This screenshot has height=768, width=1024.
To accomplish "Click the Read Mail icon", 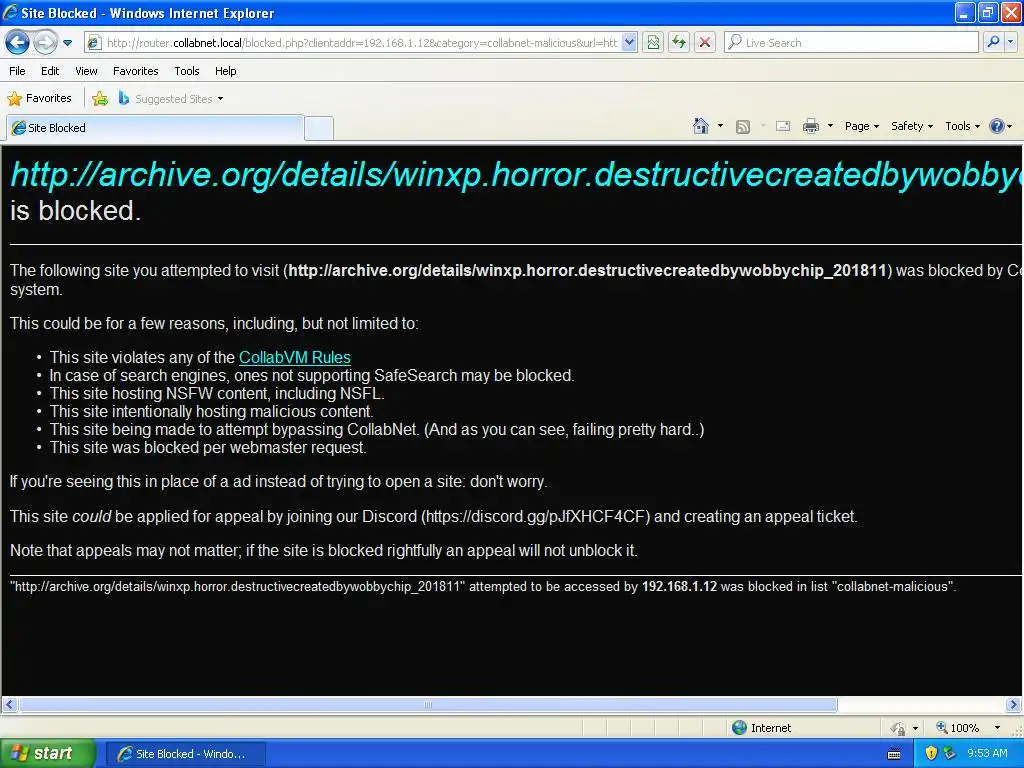I will coord(783,127).
